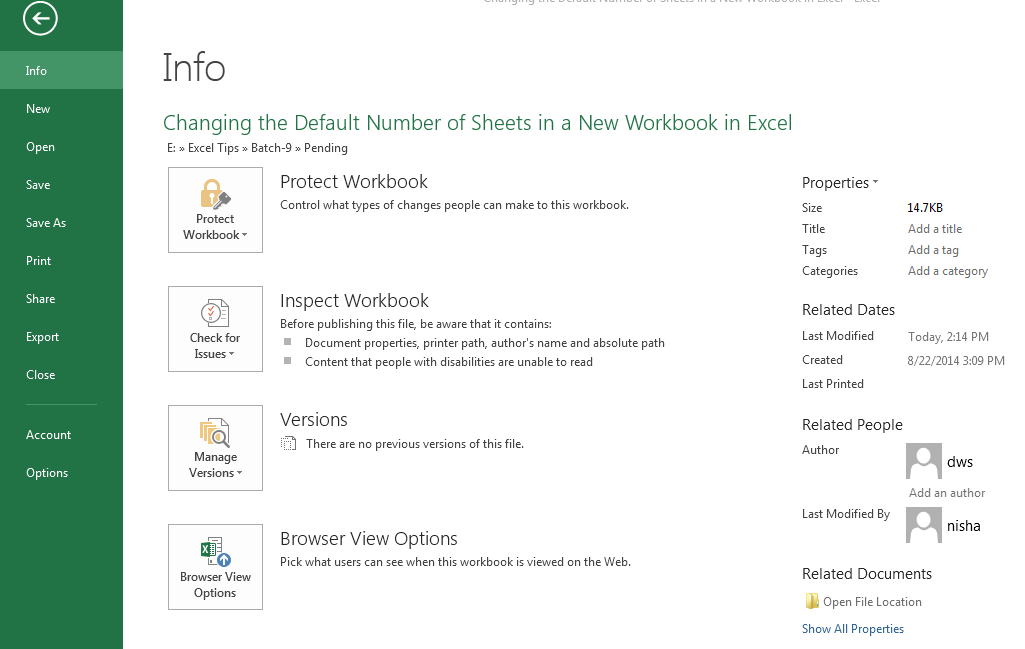Click the Created date 8/22/2014 3:09 PM
The width and height of the screenshot is (1025, 649).
click(956, 360)
